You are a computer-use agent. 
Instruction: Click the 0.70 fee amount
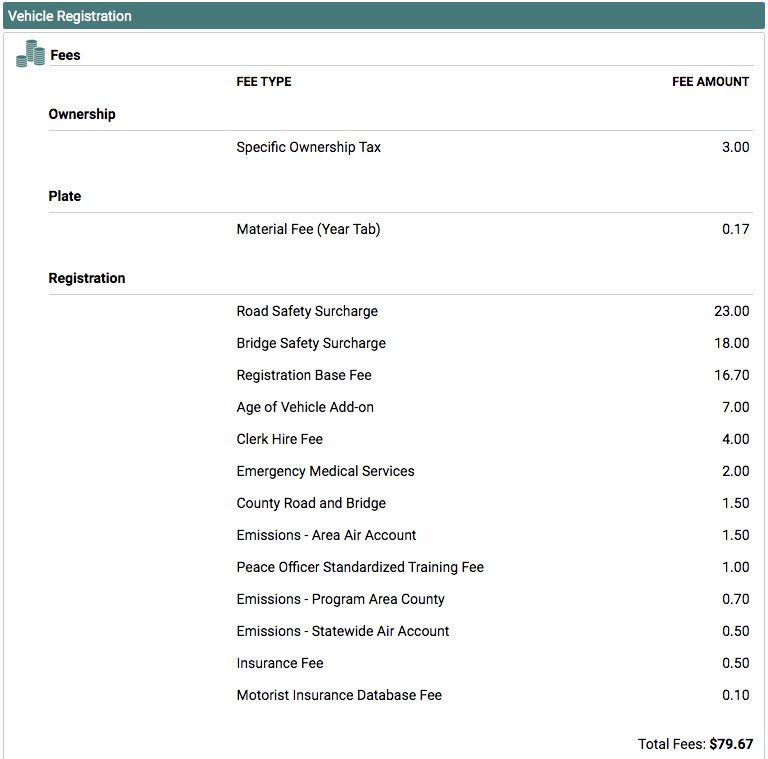tap(735, 599)
